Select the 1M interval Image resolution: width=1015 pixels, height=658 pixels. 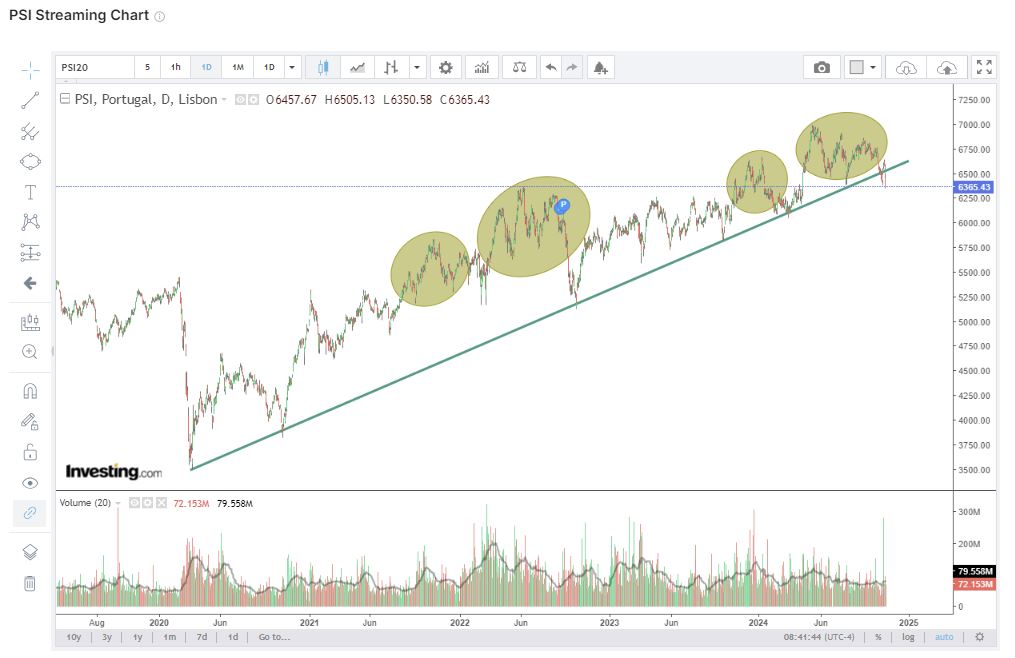(238, 67)
